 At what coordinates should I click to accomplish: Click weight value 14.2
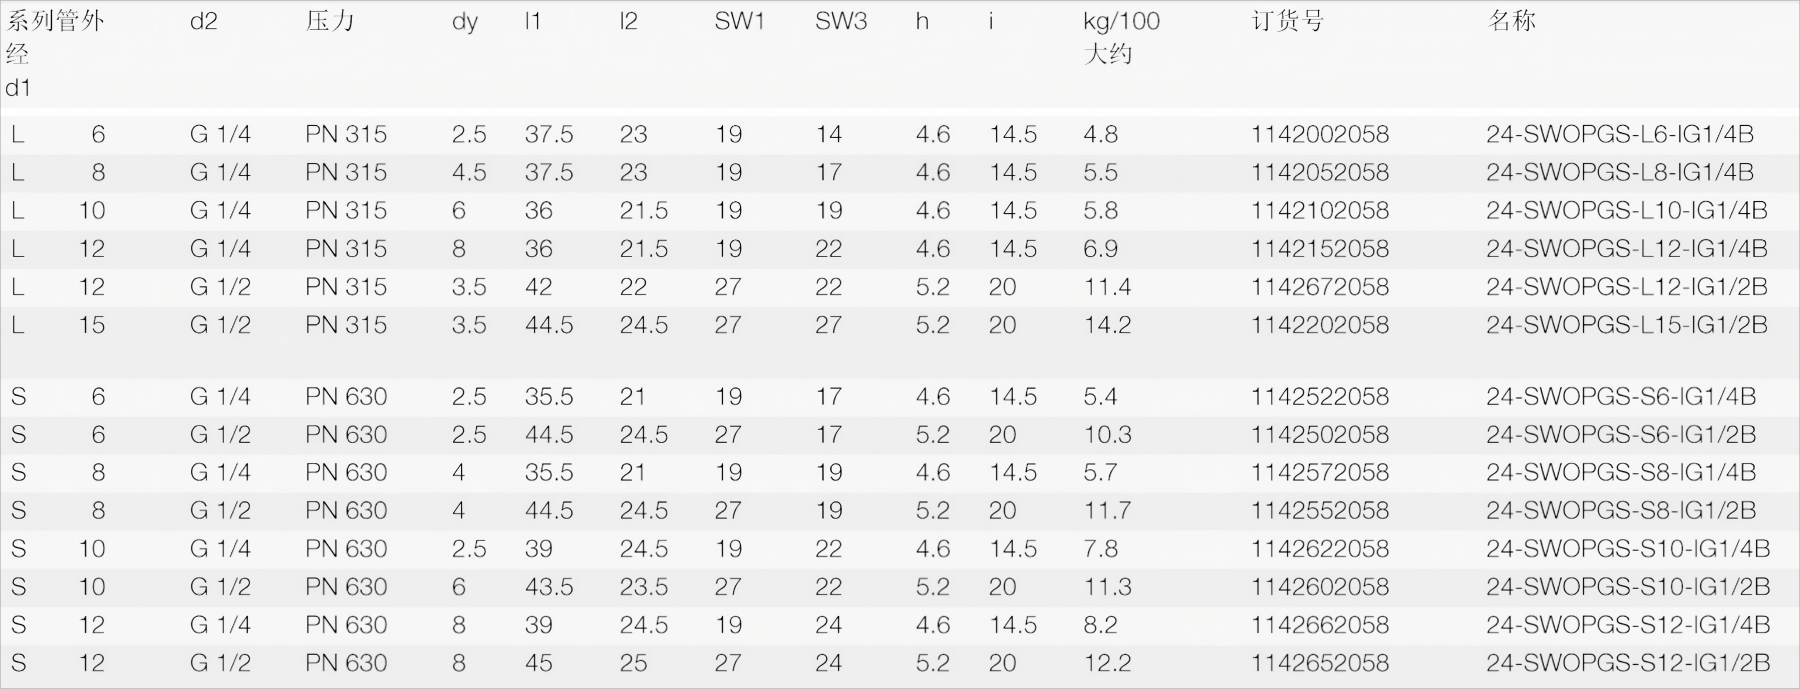[x=1107, y=325]
